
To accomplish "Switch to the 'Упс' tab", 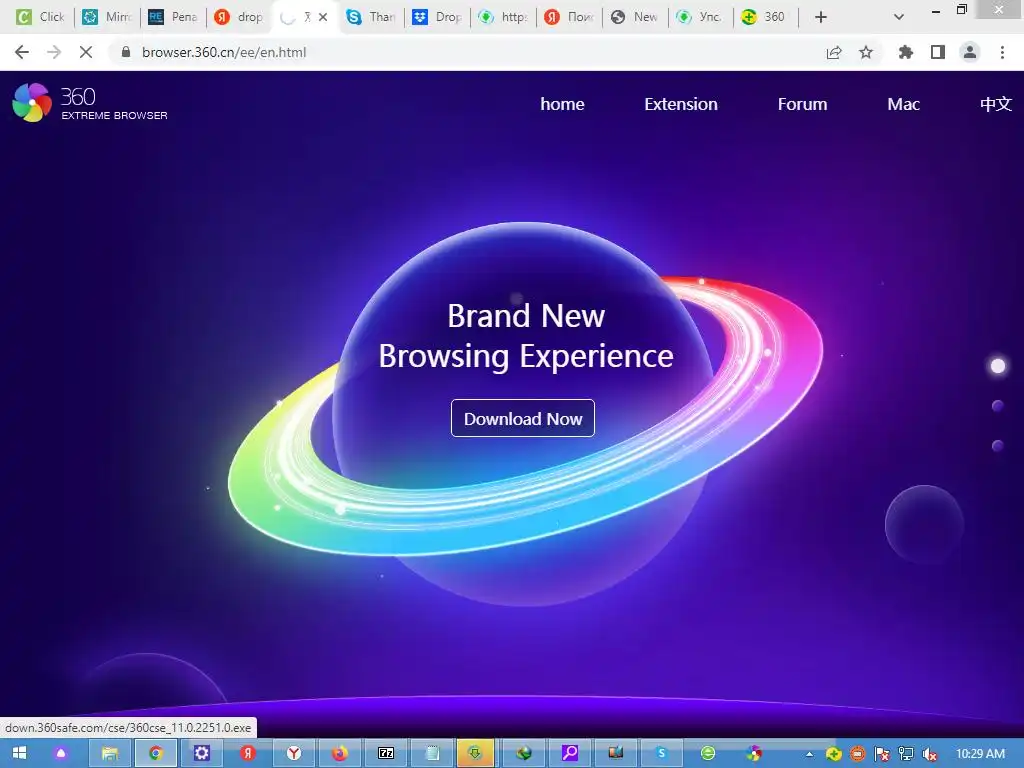I will (x=701, y=17).
